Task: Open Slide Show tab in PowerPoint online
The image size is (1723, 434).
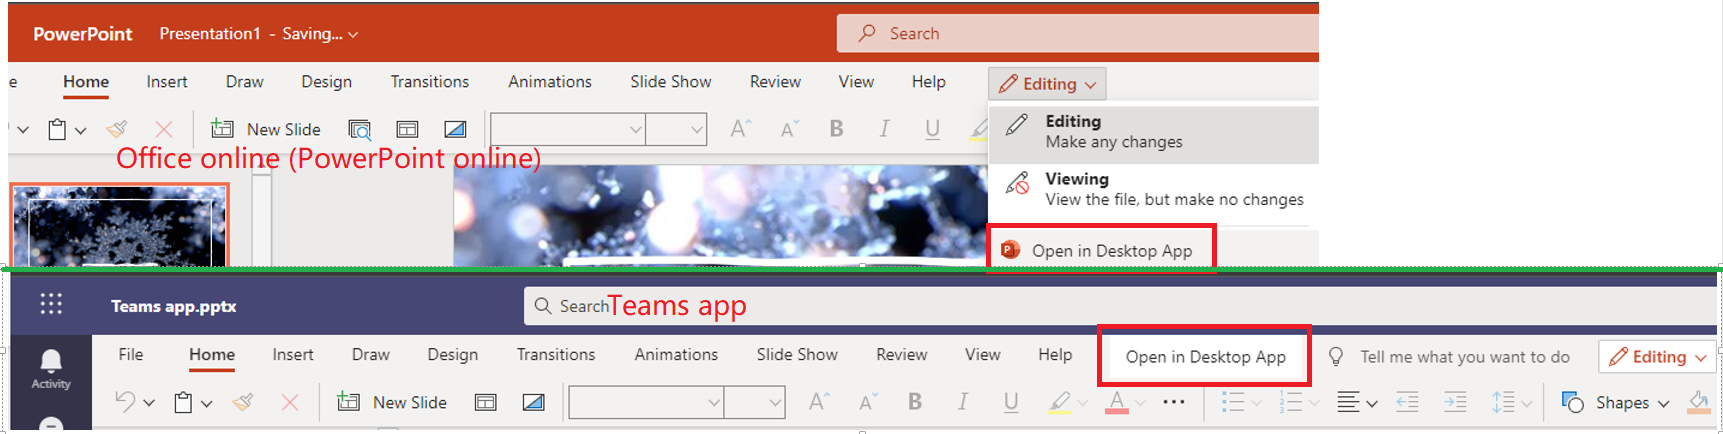Action: (x=671, y=82)
